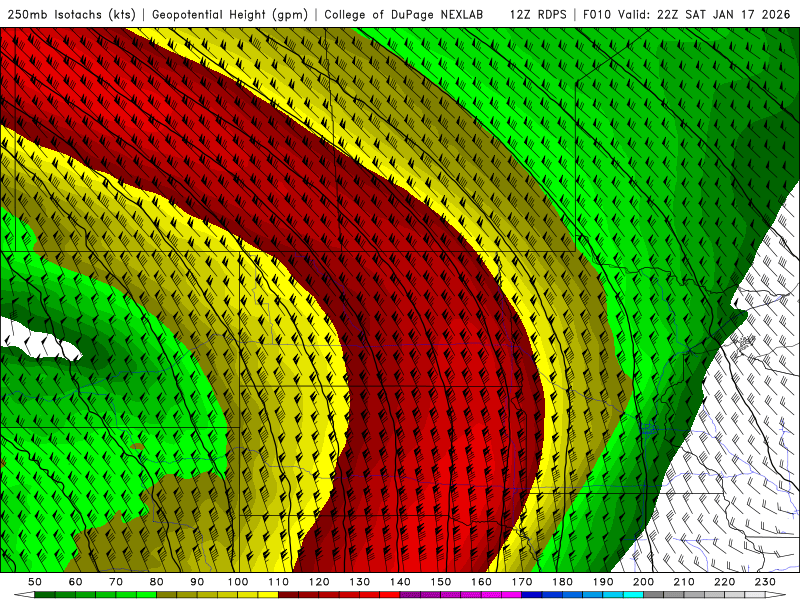Click the 'Valid: 22Z SAT JAN 17 2026' time text
Image resolution: width=800 pixels, height=600 pixels.
pyautogui.click(x=704, y=14)
